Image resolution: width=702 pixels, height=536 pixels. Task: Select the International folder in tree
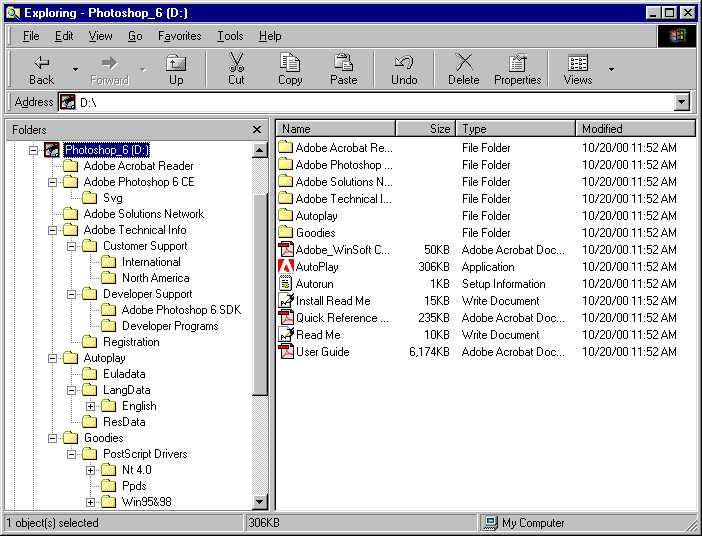[151, 262]
